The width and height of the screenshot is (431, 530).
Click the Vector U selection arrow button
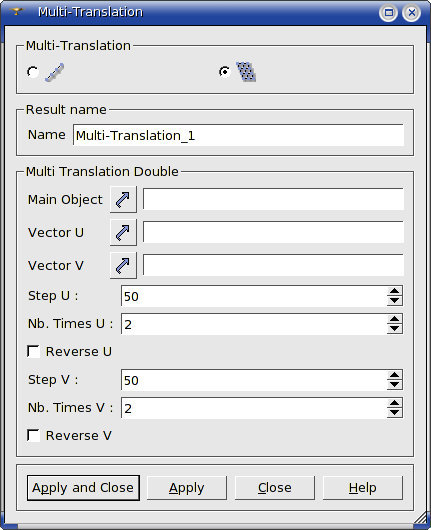(123, 232)
